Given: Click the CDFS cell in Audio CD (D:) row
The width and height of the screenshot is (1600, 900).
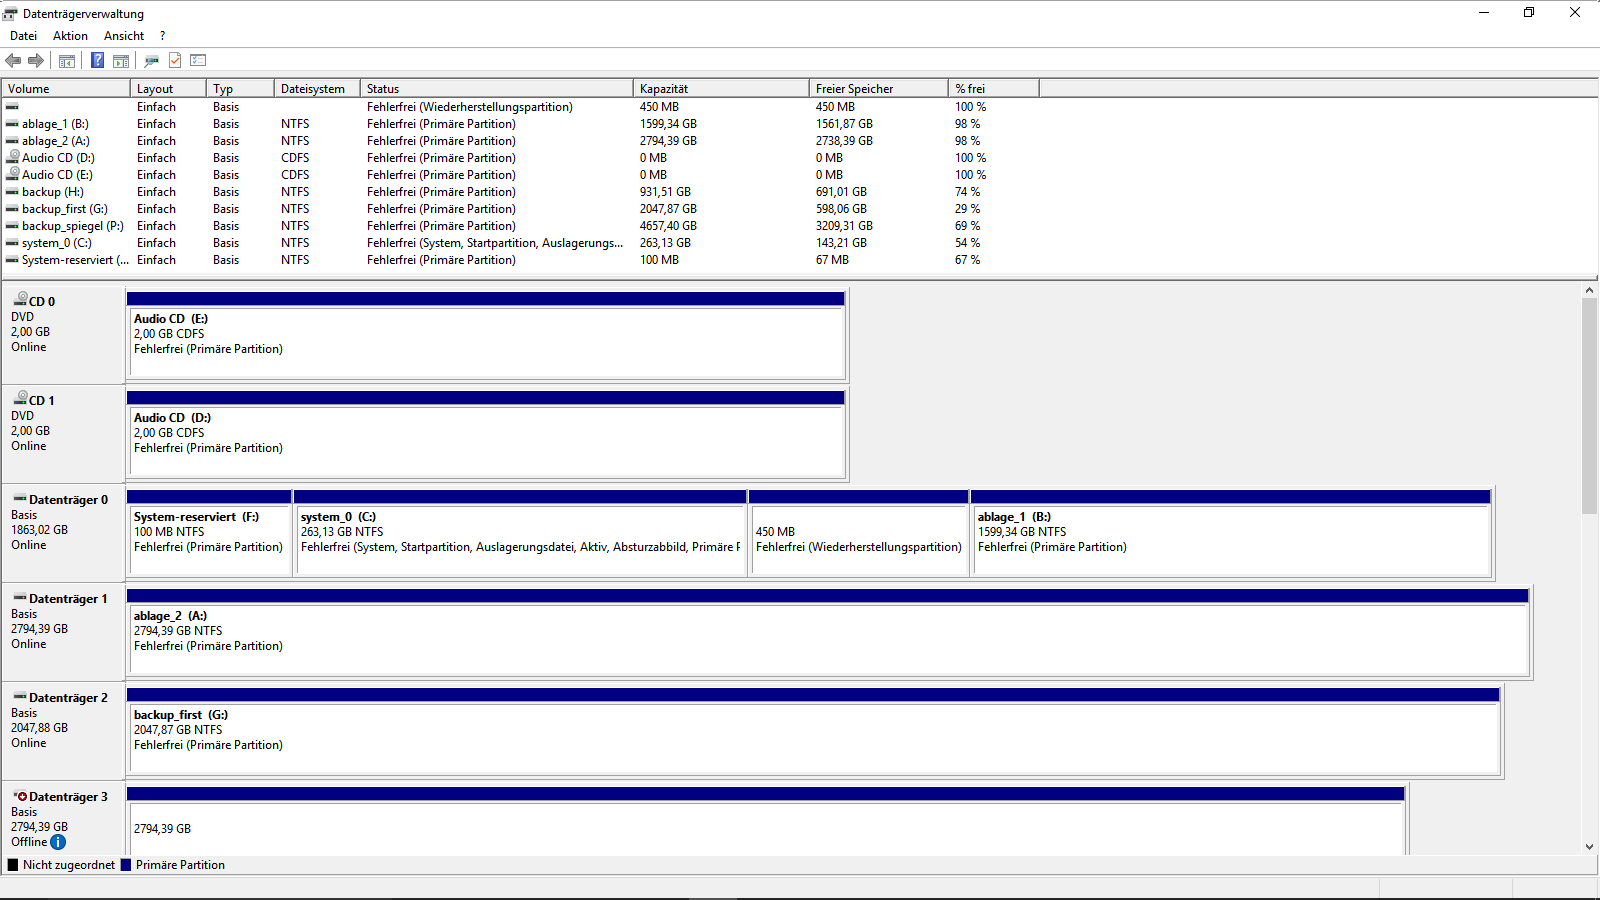Looking at the screenshot, I should coord(295,158).
